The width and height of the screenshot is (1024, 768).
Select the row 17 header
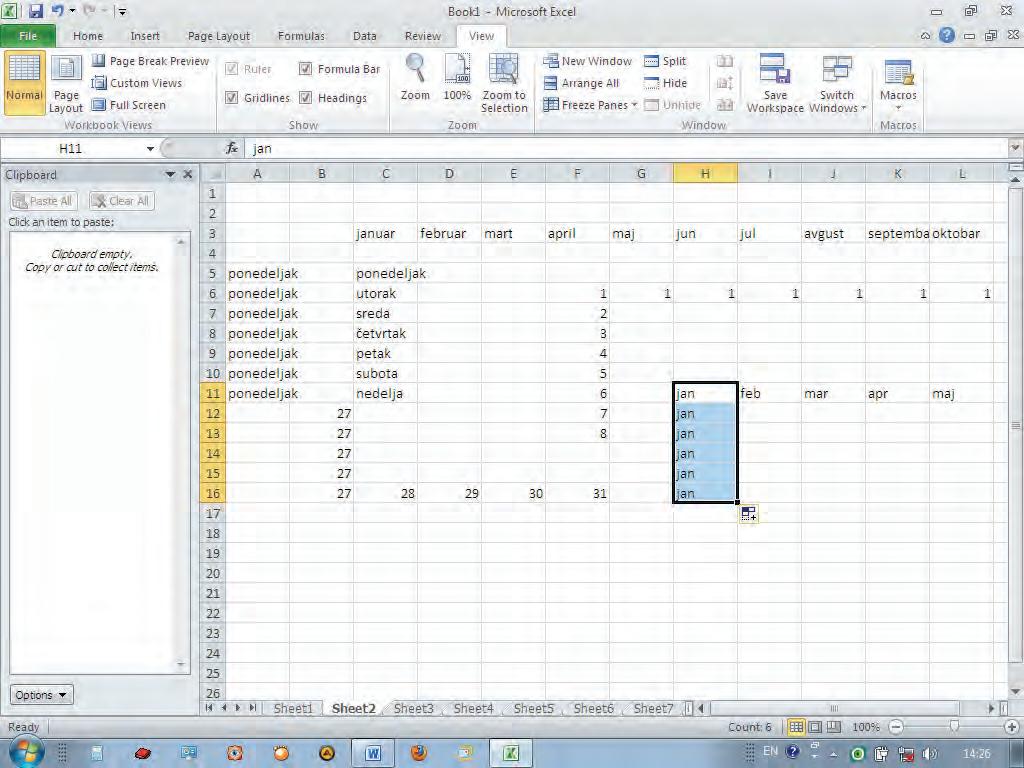pos(212,513)
